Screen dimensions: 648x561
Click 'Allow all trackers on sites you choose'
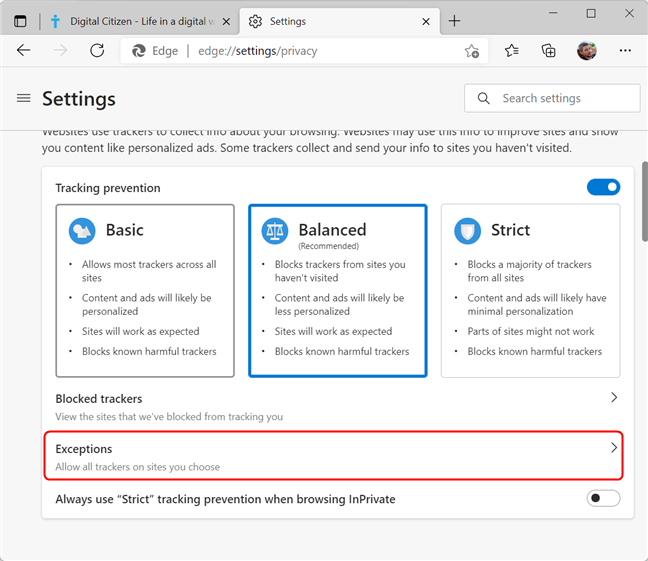(138, 467)
